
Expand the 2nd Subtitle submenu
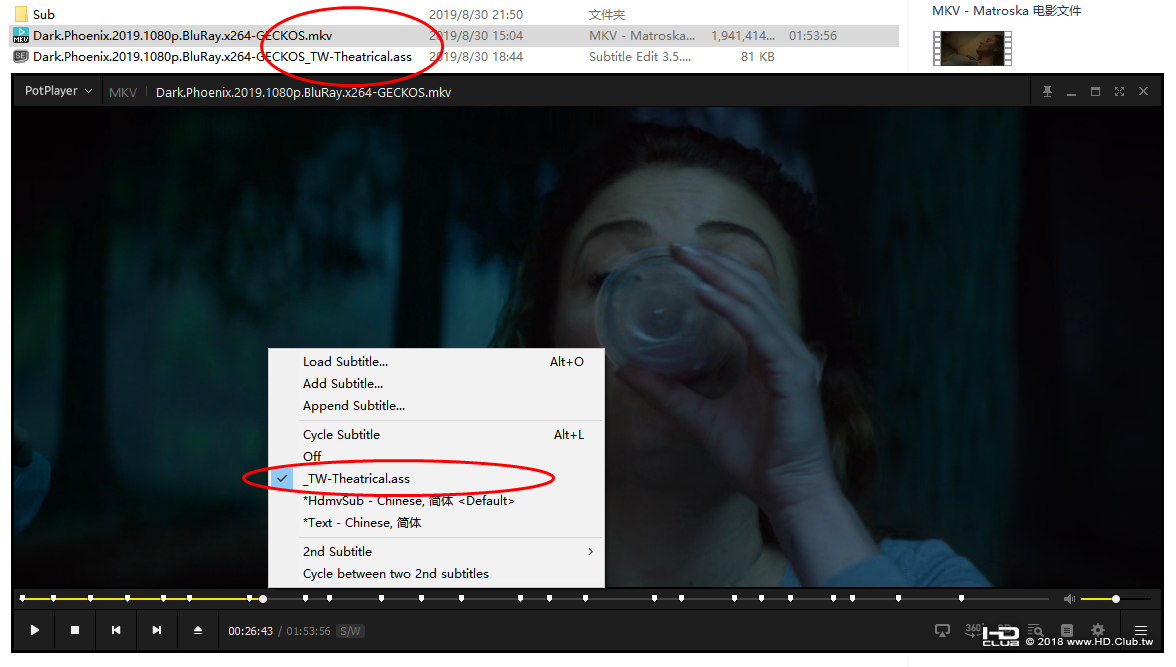pyautogui.click(x=436, y=551)
